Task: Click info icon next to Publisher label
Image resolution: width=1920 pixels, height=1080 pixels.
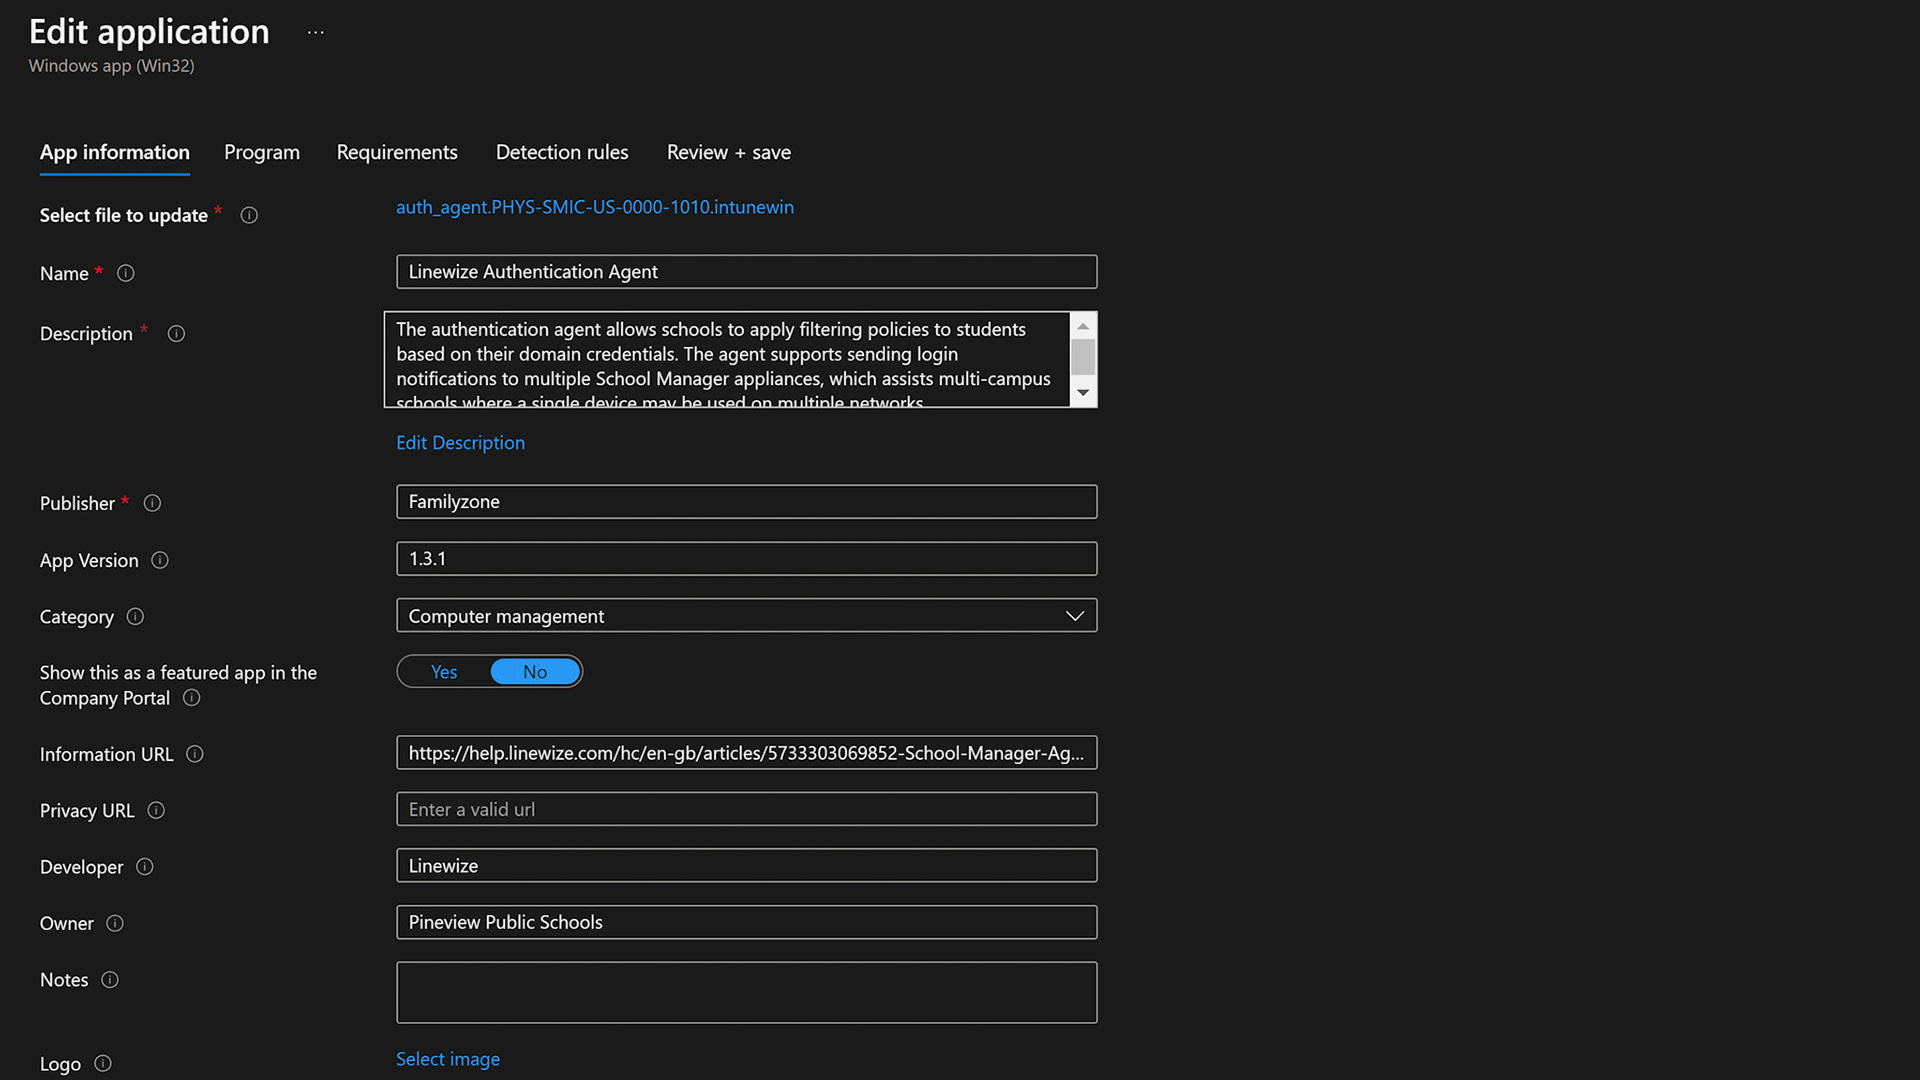Action: [152, 503]
